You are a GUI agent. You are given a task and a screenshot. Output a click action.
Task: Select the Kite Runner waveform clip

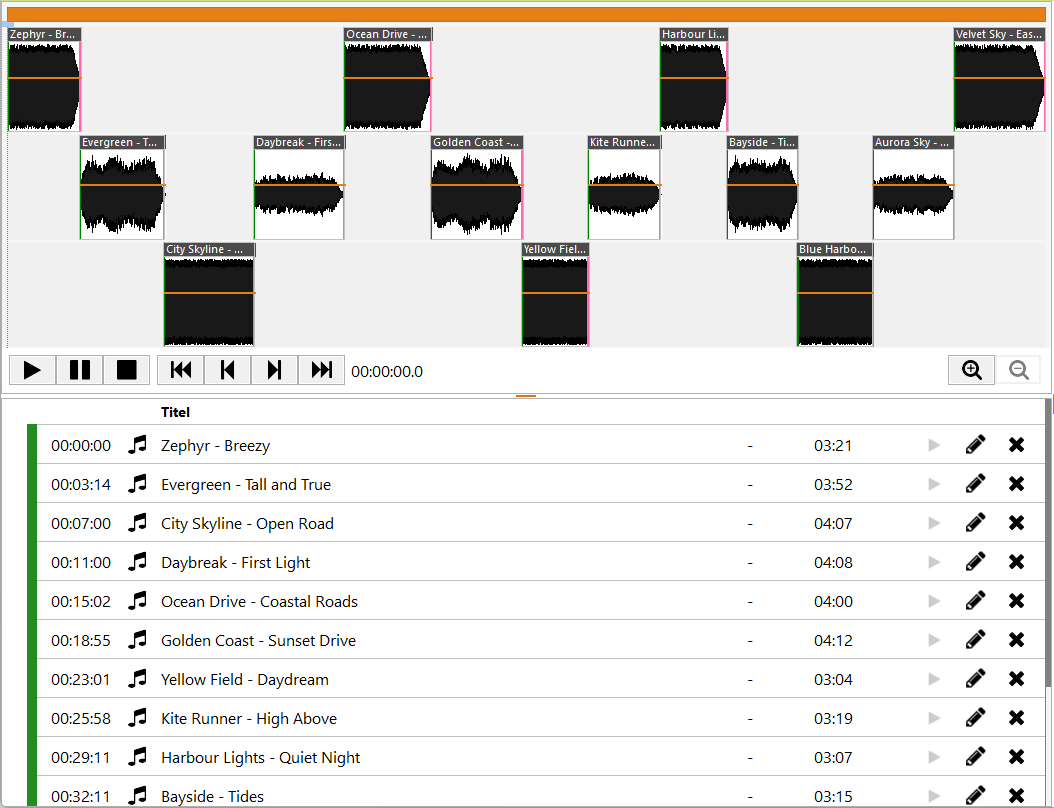pyautogui.click(x=624, y=187)
